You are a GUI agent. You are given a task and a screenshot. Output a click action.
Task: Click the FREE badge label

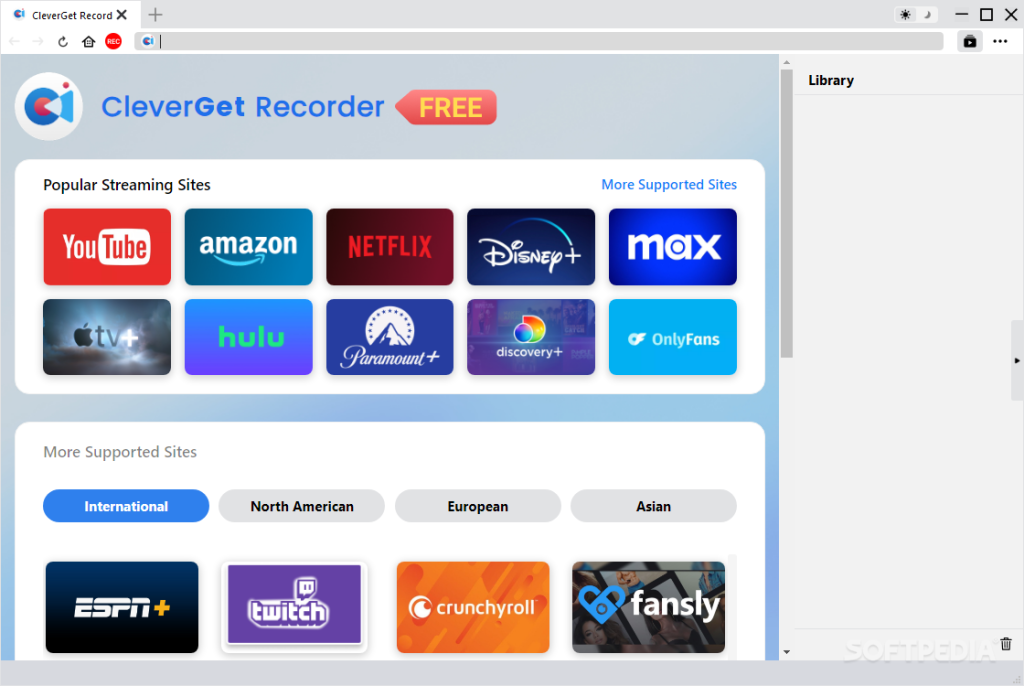click(447, 107)
